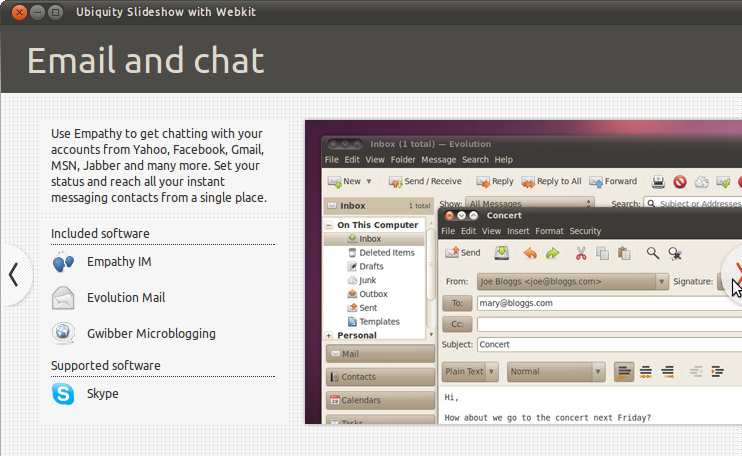Go to the previous slide arrow
The height and width of the screenshot is (456, 742).
coord(14,275)
